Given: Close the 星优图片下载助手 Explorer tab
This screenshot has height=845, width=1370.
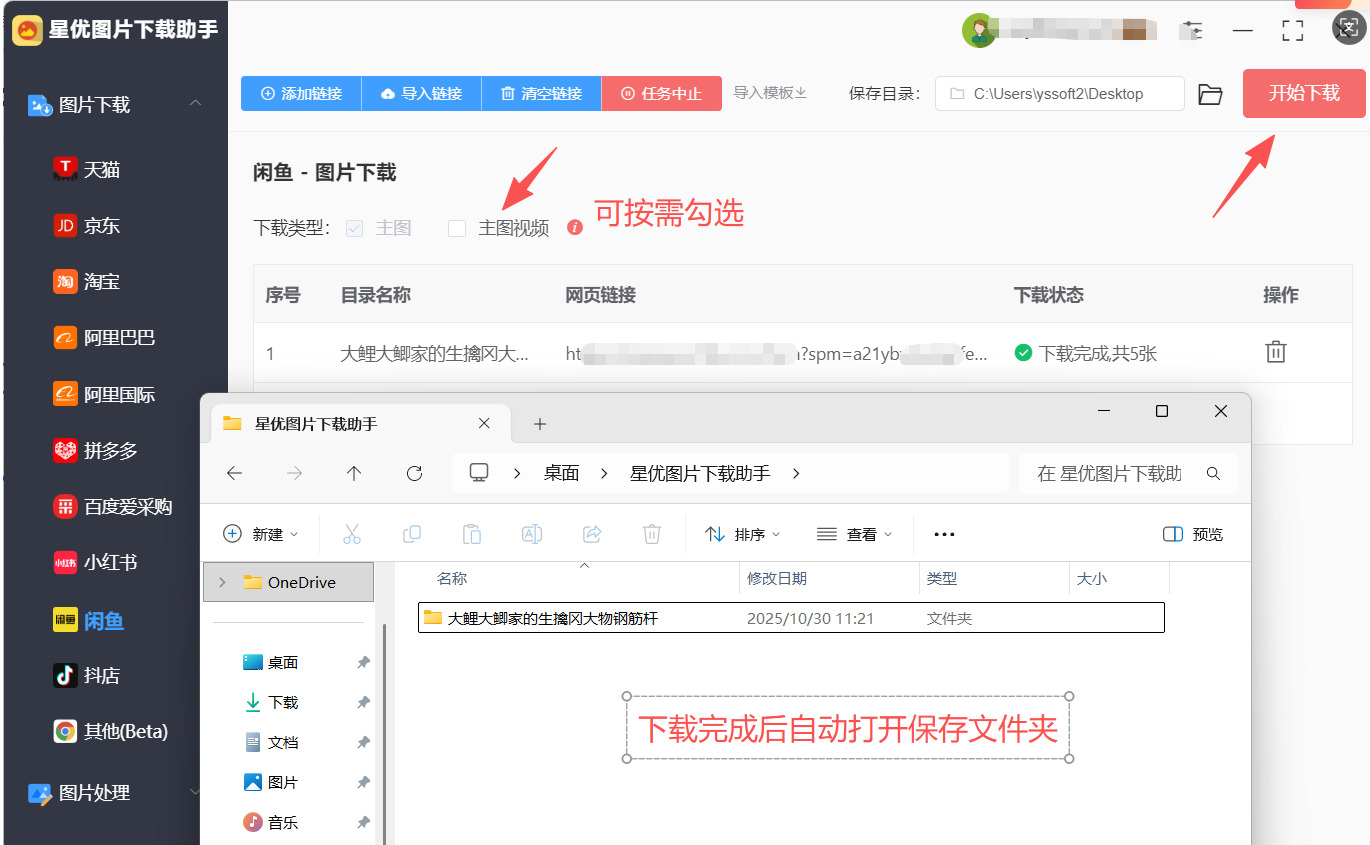Looking at the screenshot, I should click(x=485, y=423).
